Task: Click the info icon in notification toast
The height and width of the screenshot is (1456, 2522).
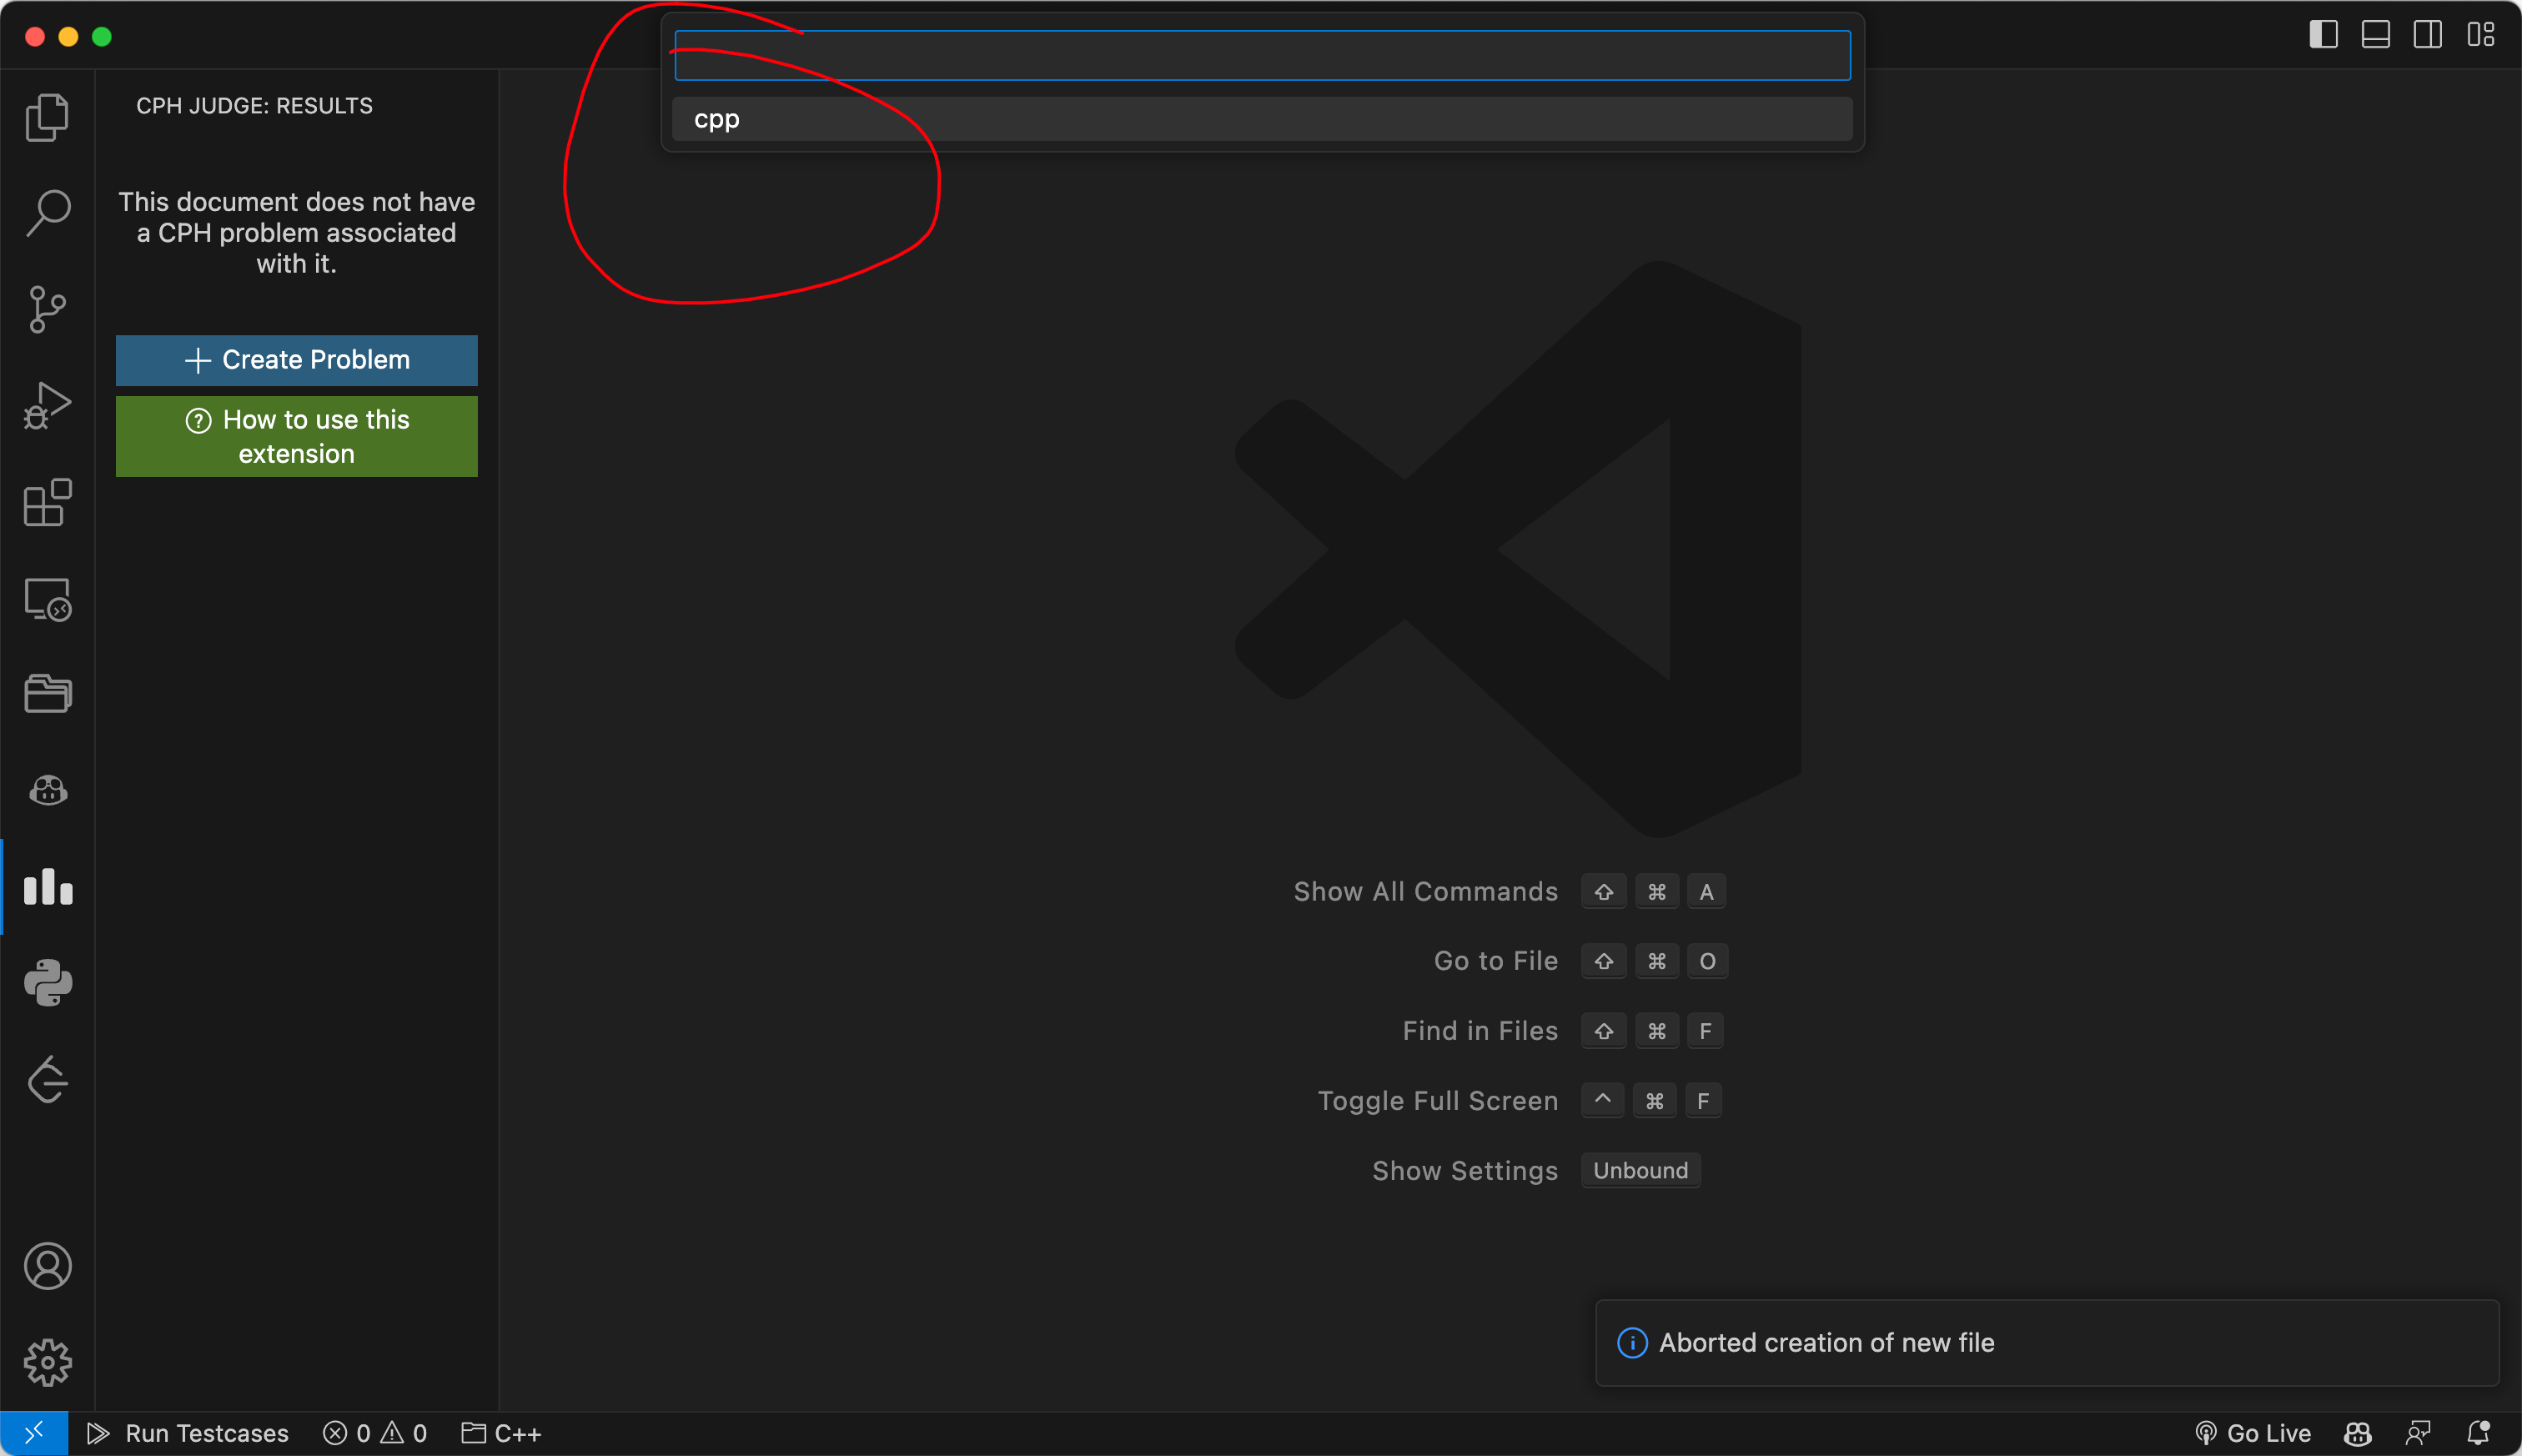Action: [x=1632, y=1342]
